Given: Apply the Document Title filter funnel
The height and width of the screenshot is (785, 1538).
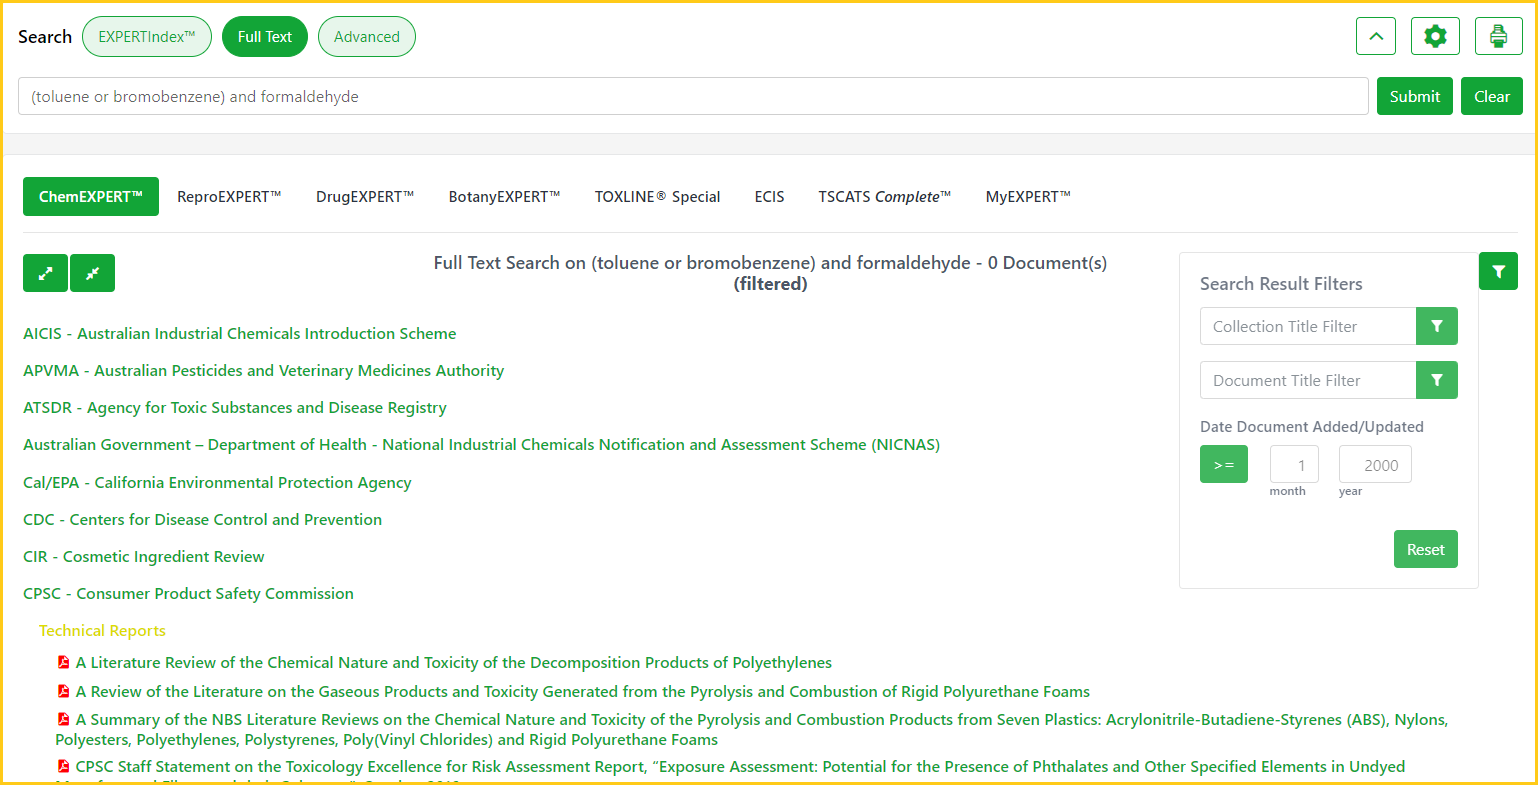Looking at the screenshot, I should click(x=1436, y=380).
